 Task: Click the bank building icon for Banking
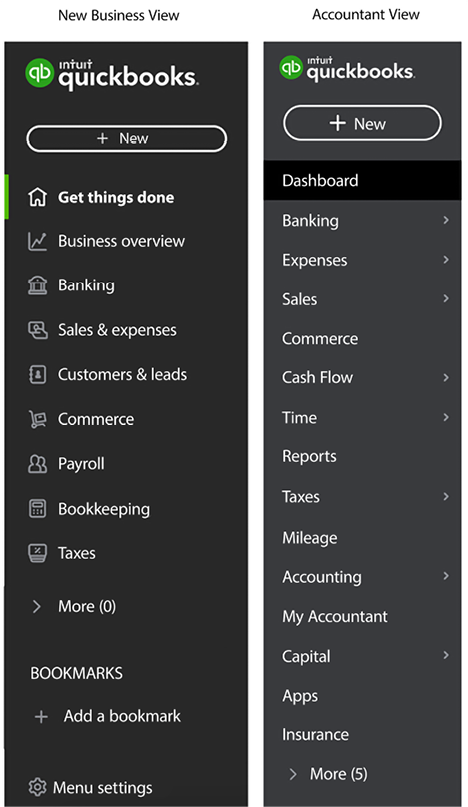(x=37, y=285)
